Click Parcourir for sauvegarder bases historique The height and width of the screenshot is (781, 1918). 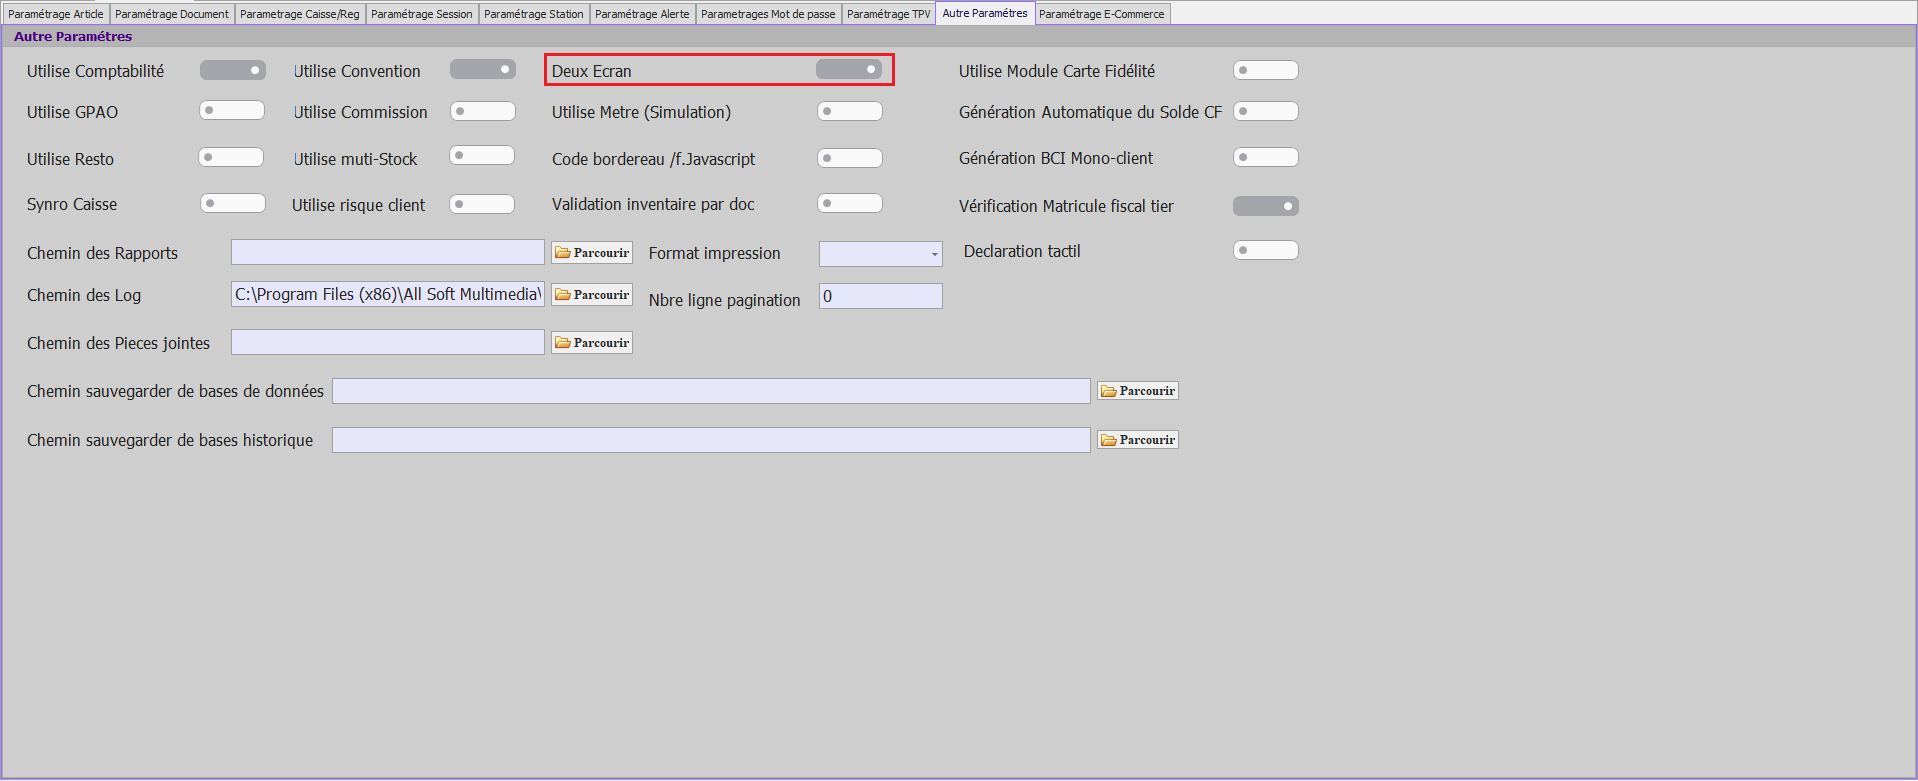[1138, 440]
